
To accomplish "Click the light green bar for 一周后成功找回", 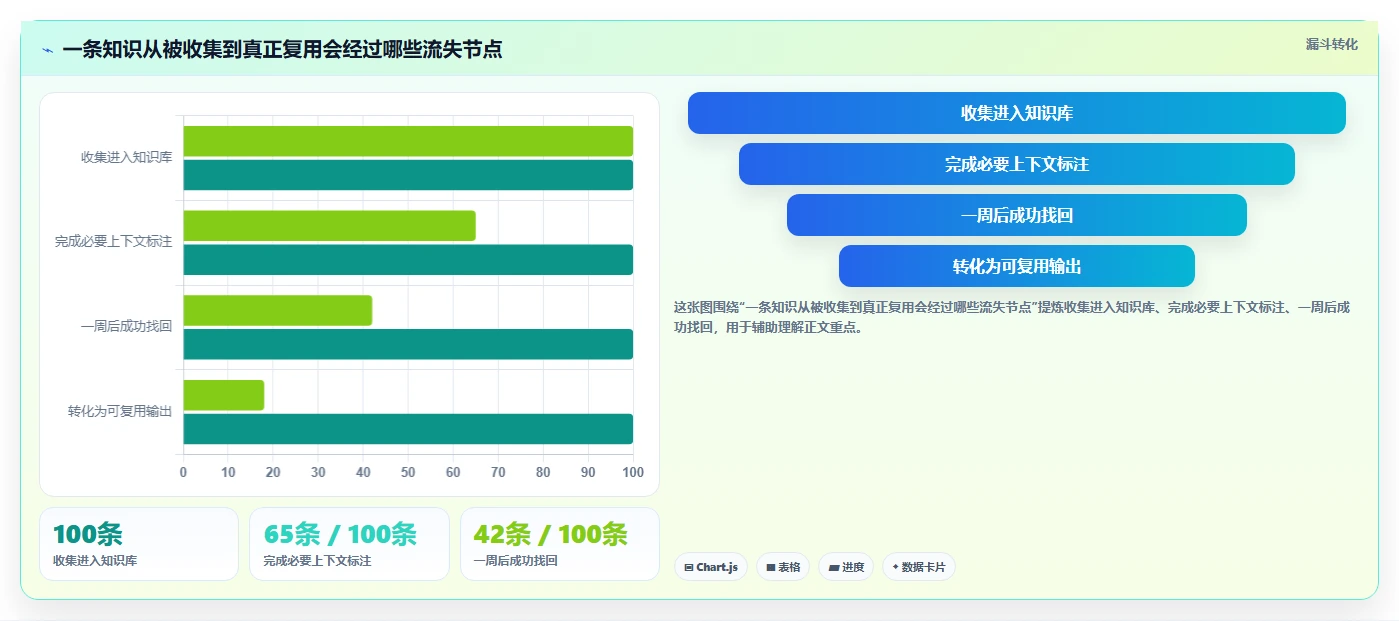I will pos(277,310).
